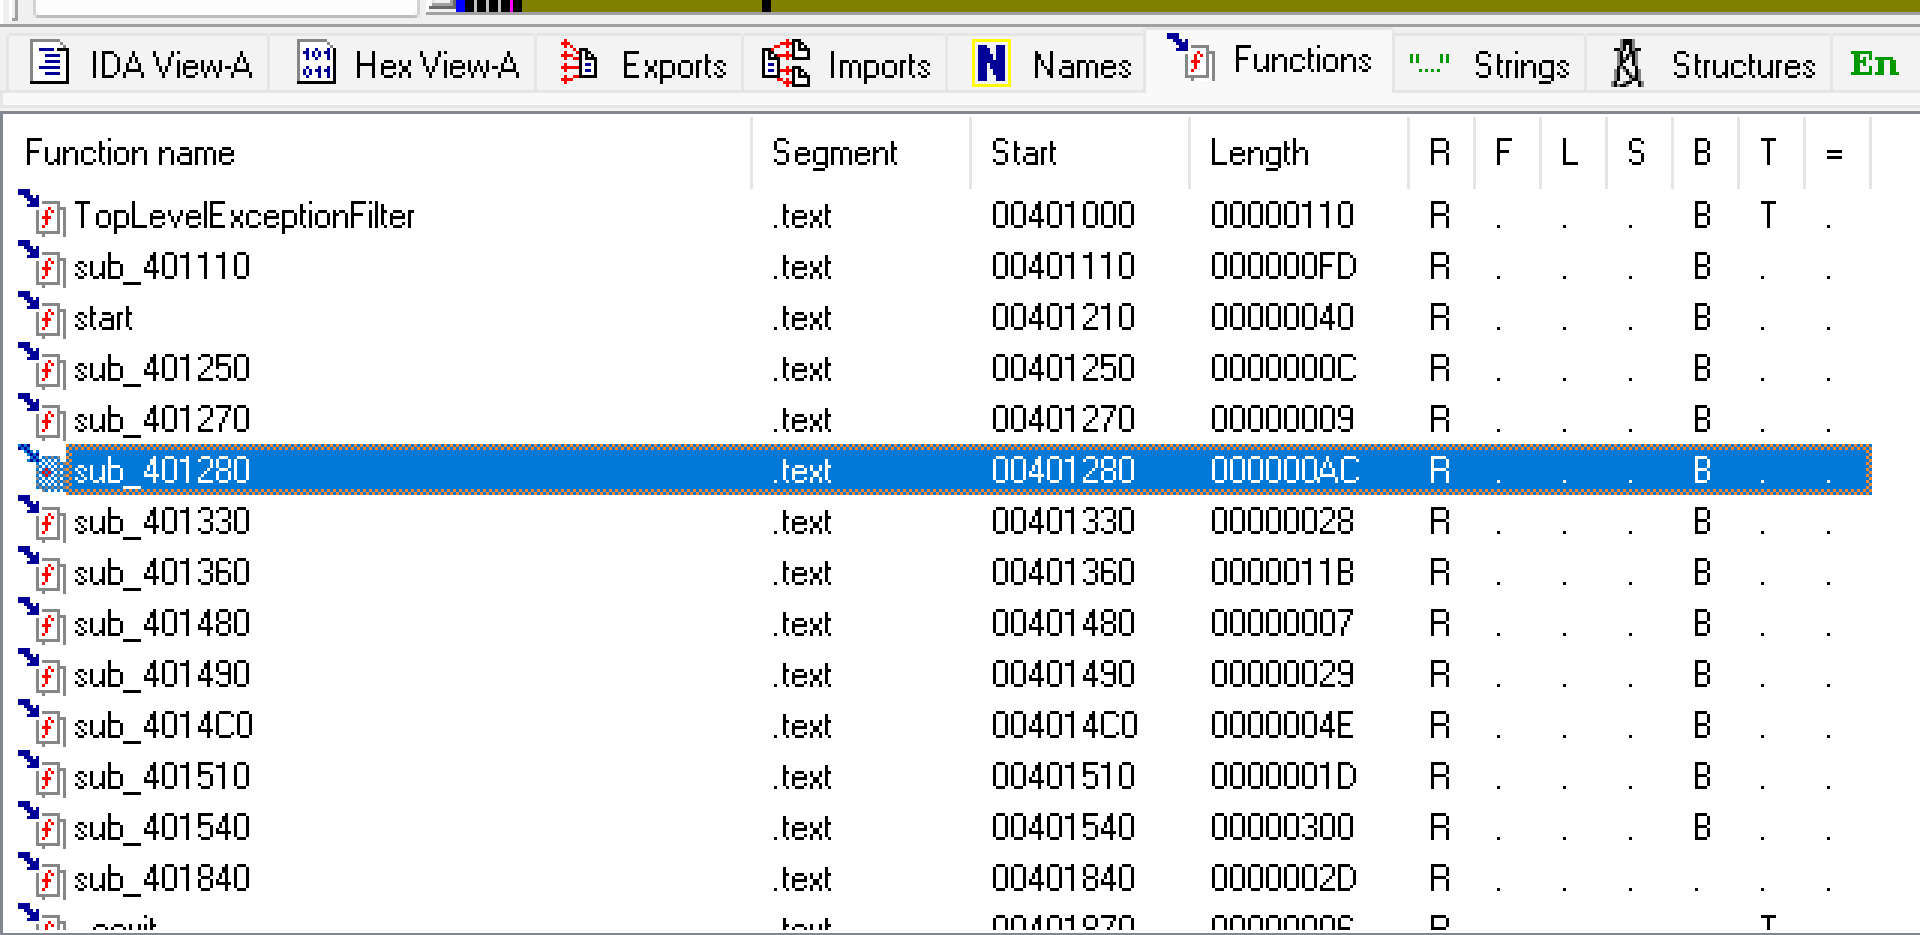This screenshot has height=935, width=1920.
Task: Click length value 0000011B
Action: 1282,573
